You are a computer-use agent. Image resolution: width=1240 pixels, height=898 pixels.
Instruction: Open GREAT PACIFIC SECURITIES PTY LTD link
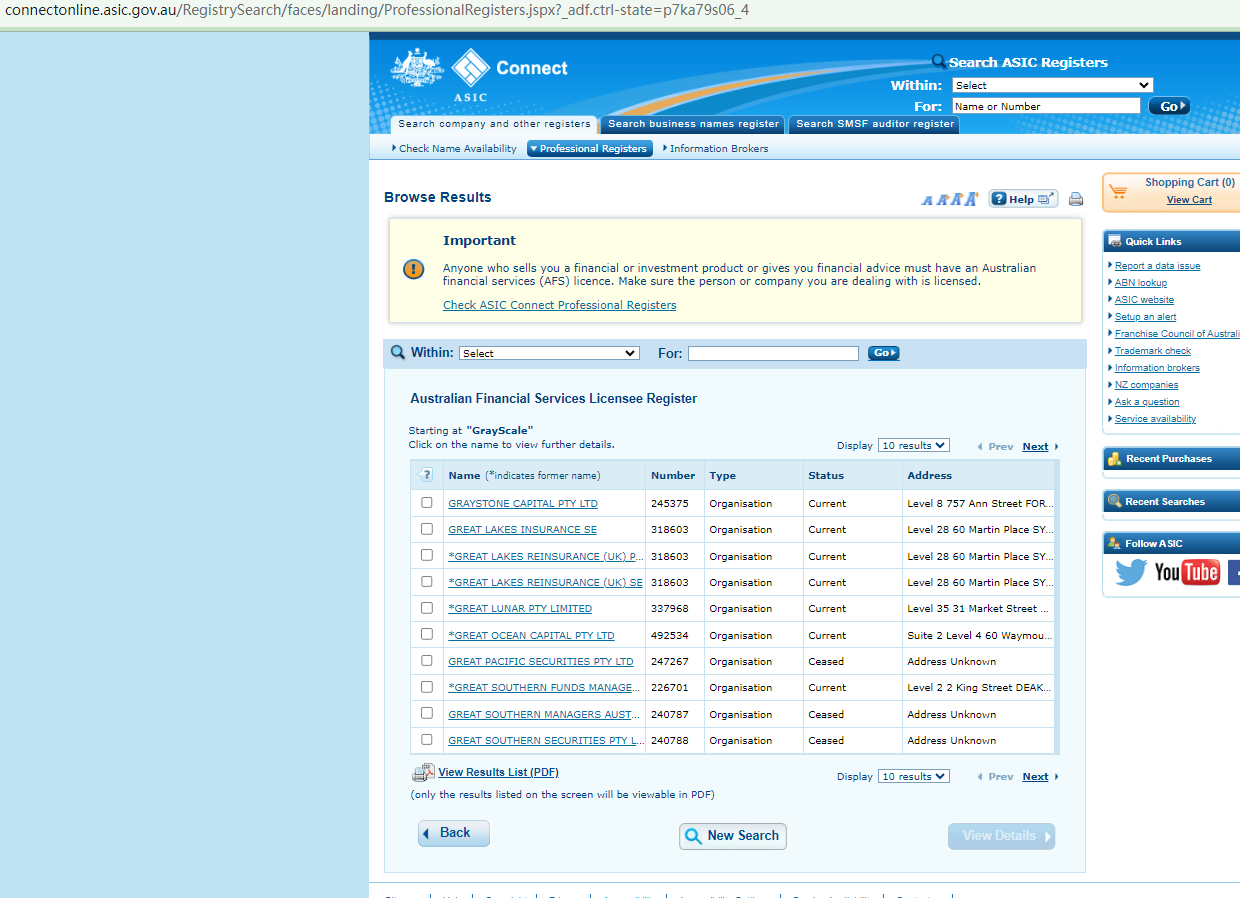541,661
